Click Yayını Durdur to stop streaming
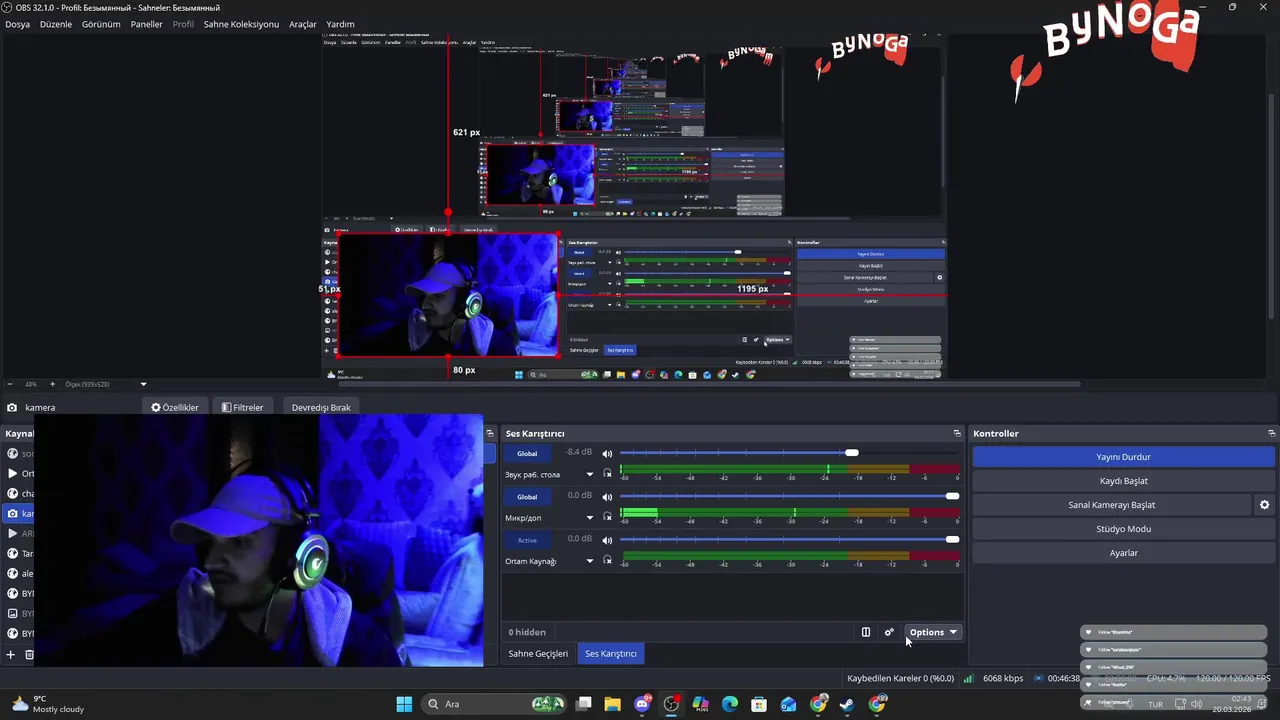The width and height of the screenshot is (1280, 720). (x=1123, y=457)
